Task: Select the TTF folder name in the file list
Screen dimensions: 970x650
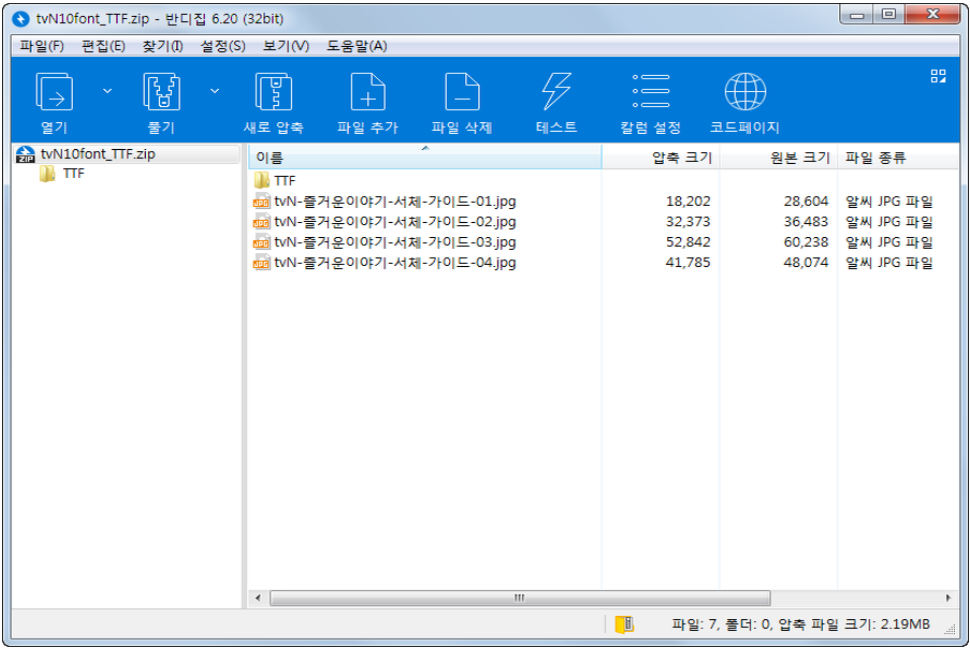Action: coord(285,181)
